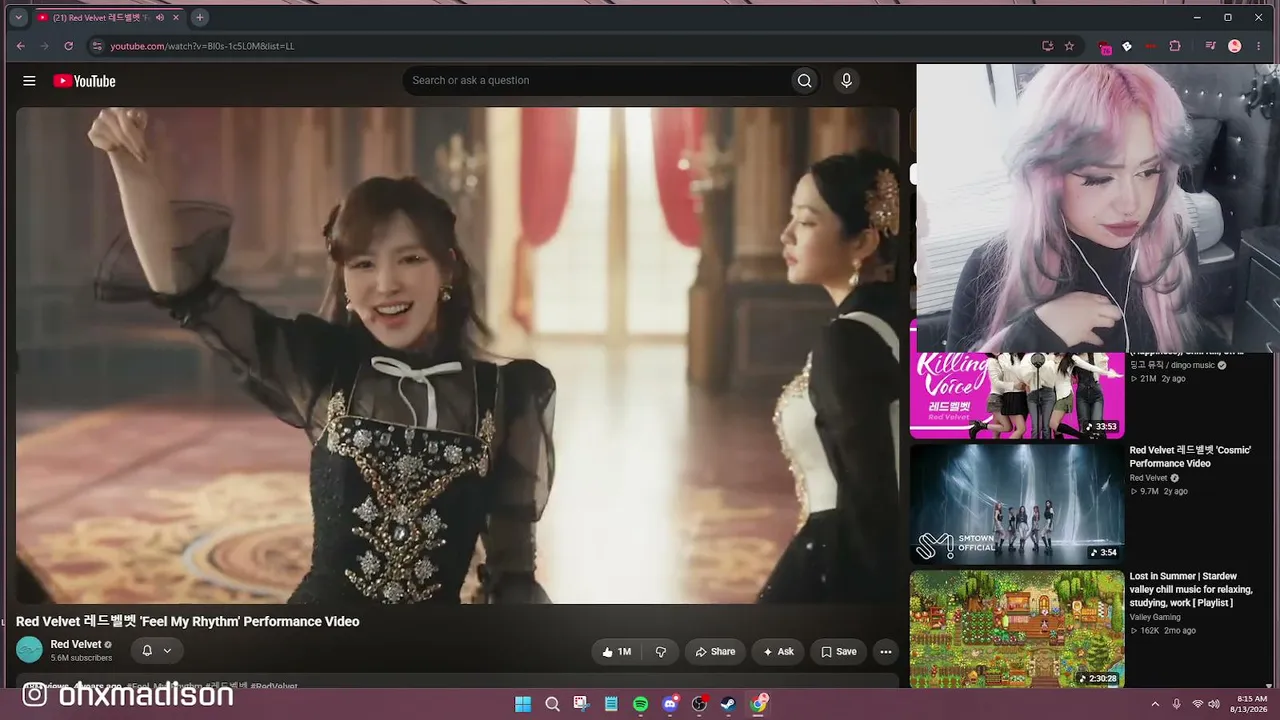1280x720 pixels.
Task: Like the video with the 1M thumbs-up
Action: [x=616, y=652]
